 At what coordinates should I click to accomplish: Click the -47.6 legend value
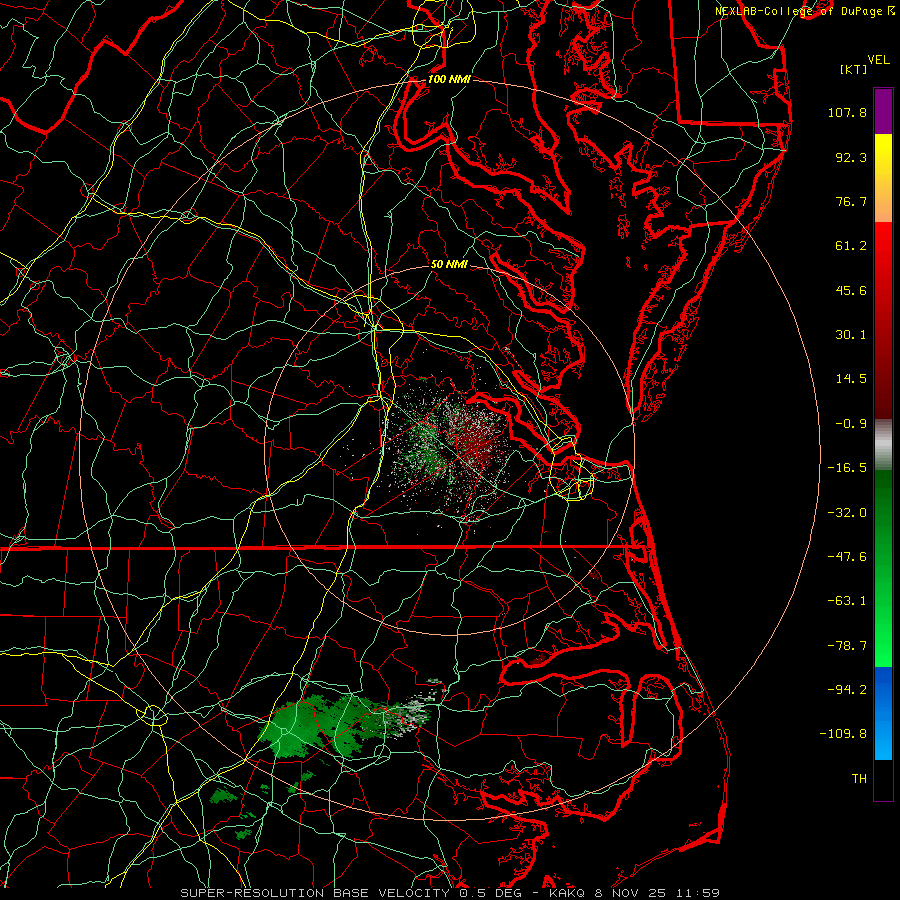847,557
